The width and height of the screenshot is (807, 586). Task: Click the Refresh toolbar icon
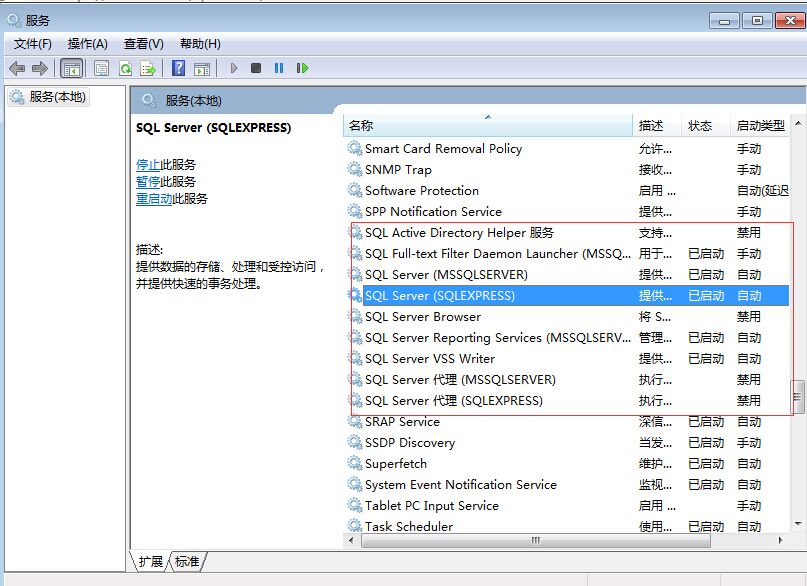125,68
